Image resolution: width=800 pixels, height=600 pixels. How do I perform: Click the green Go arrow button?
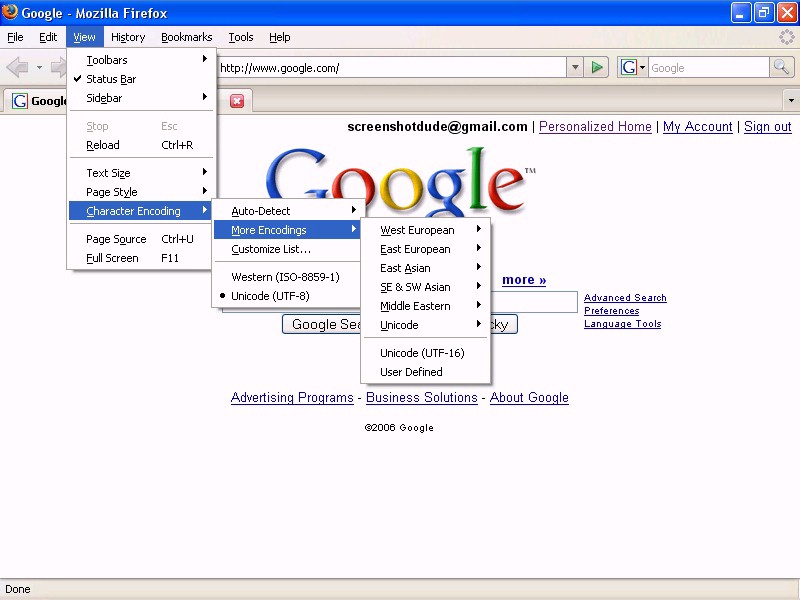[x=597, y=68]
